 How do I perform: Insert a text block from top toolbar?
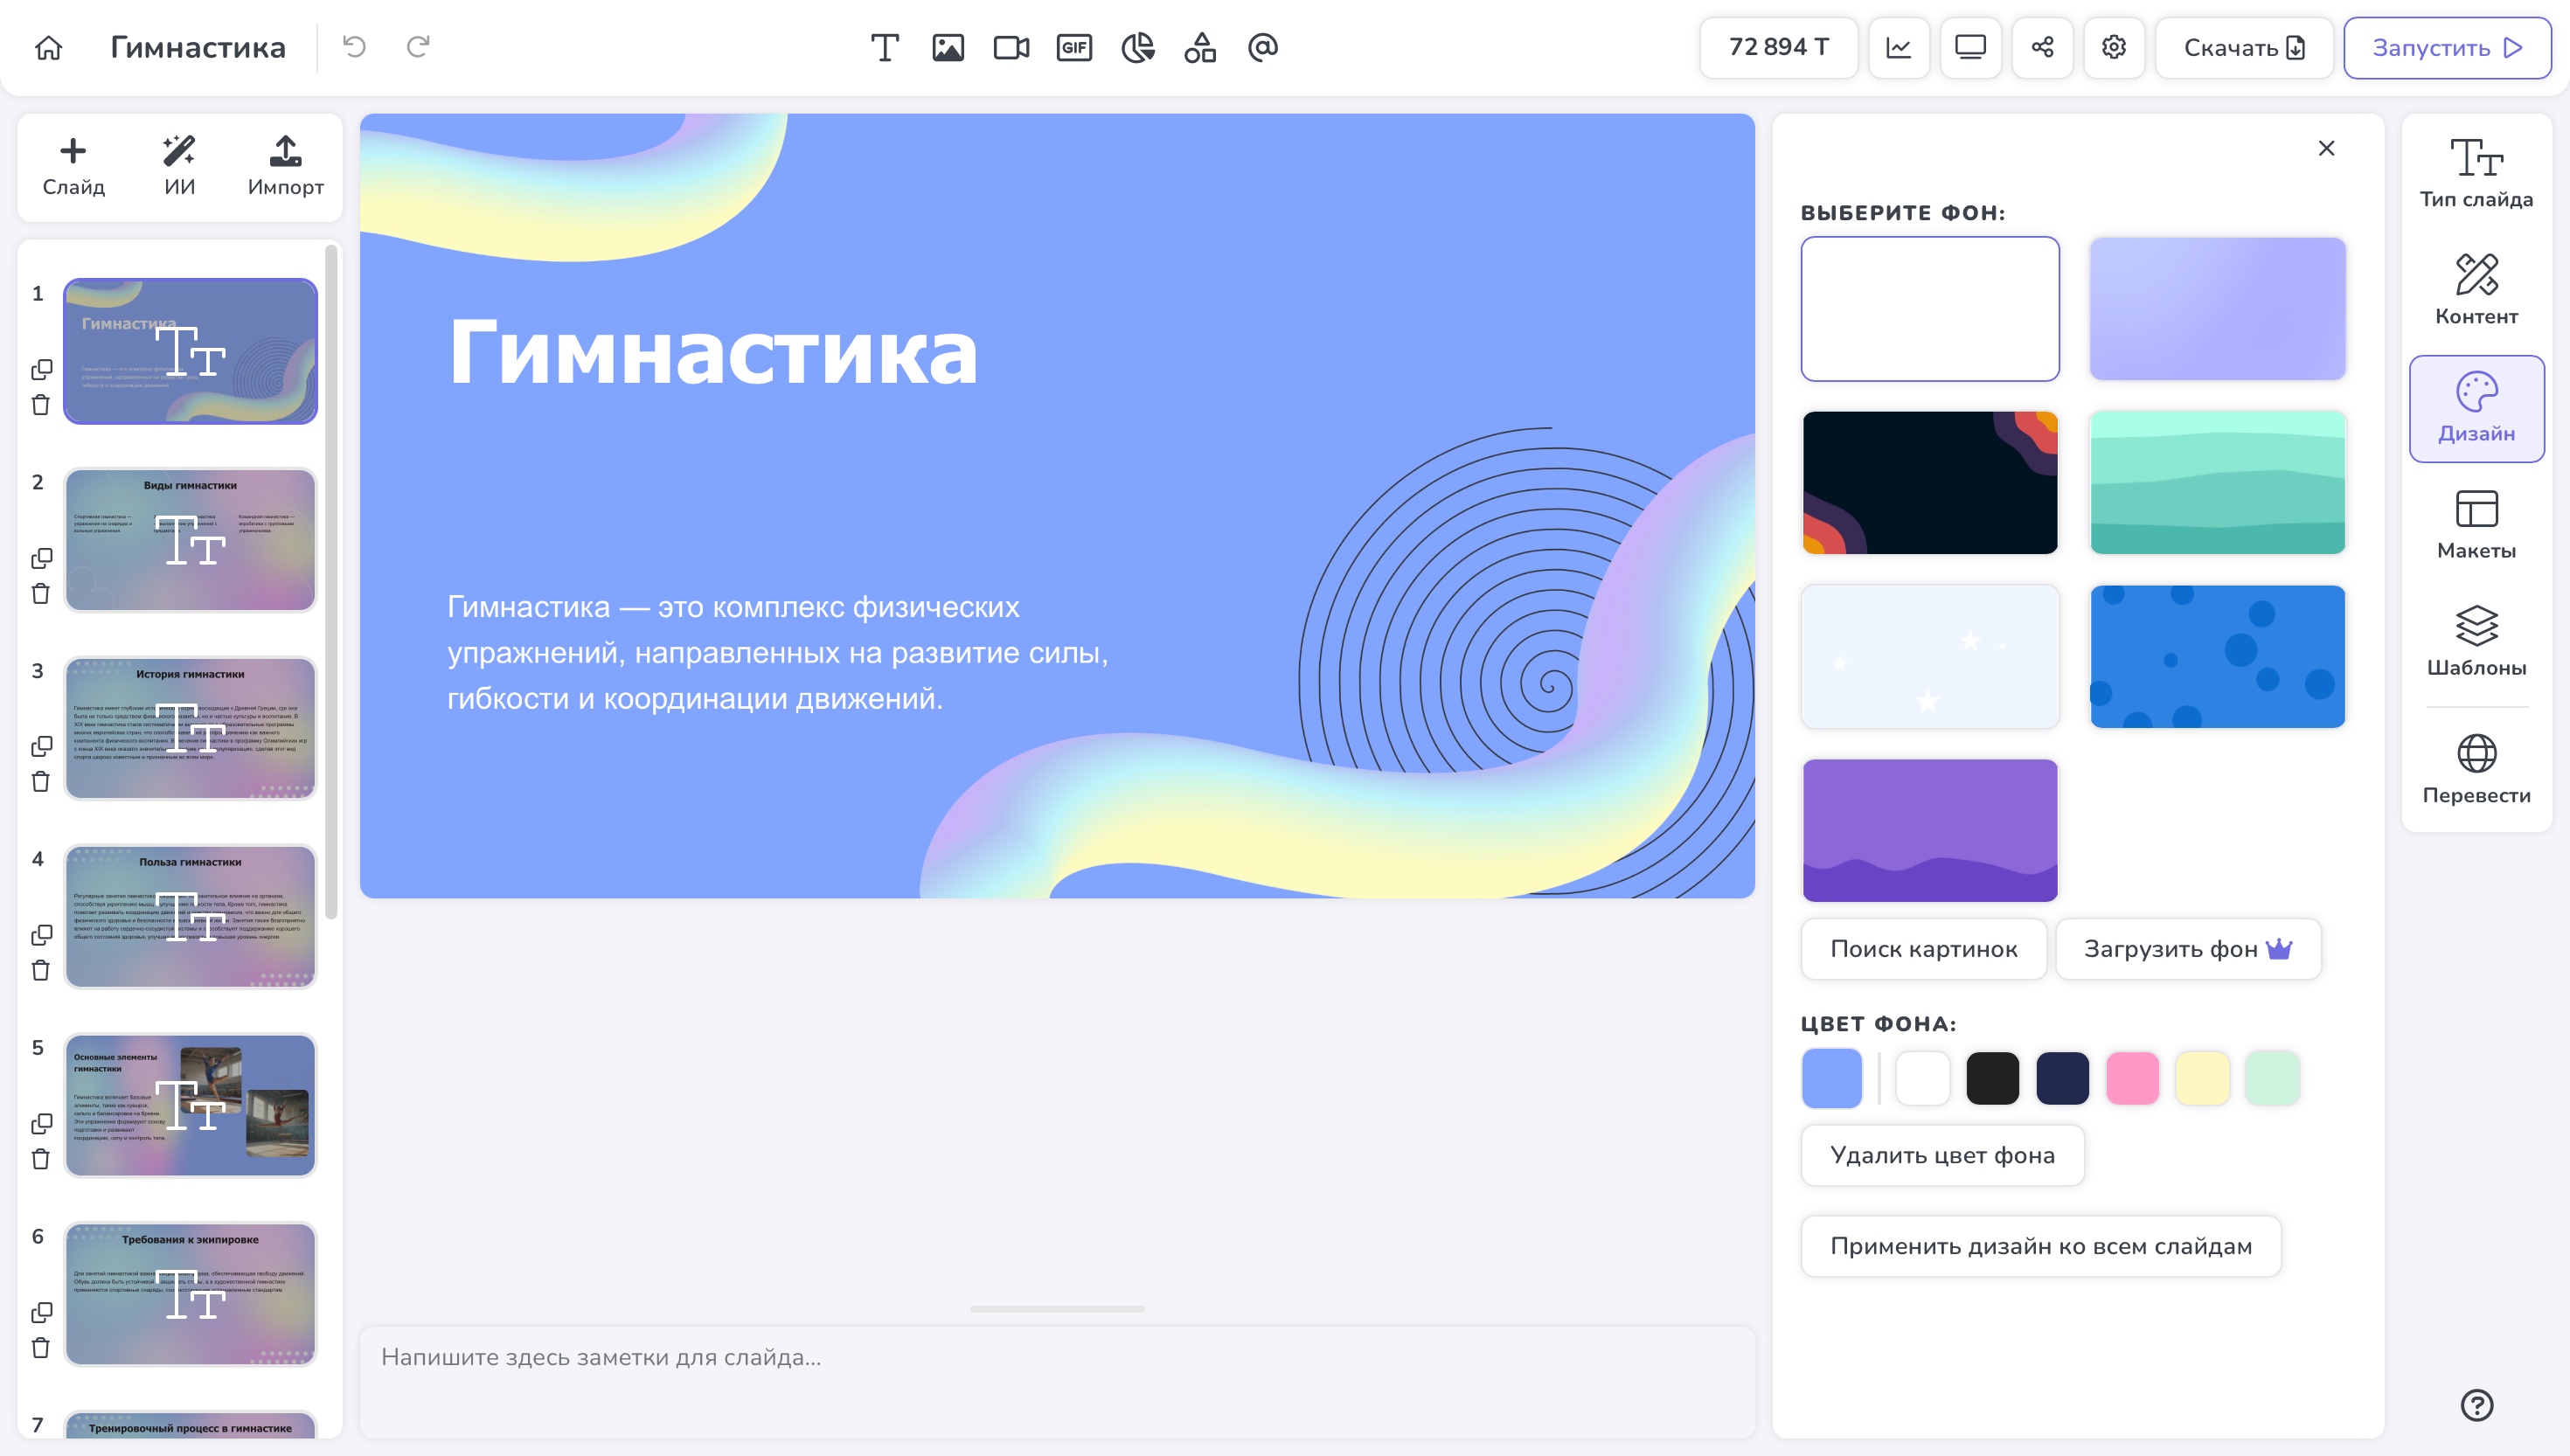tap(885, 47)
